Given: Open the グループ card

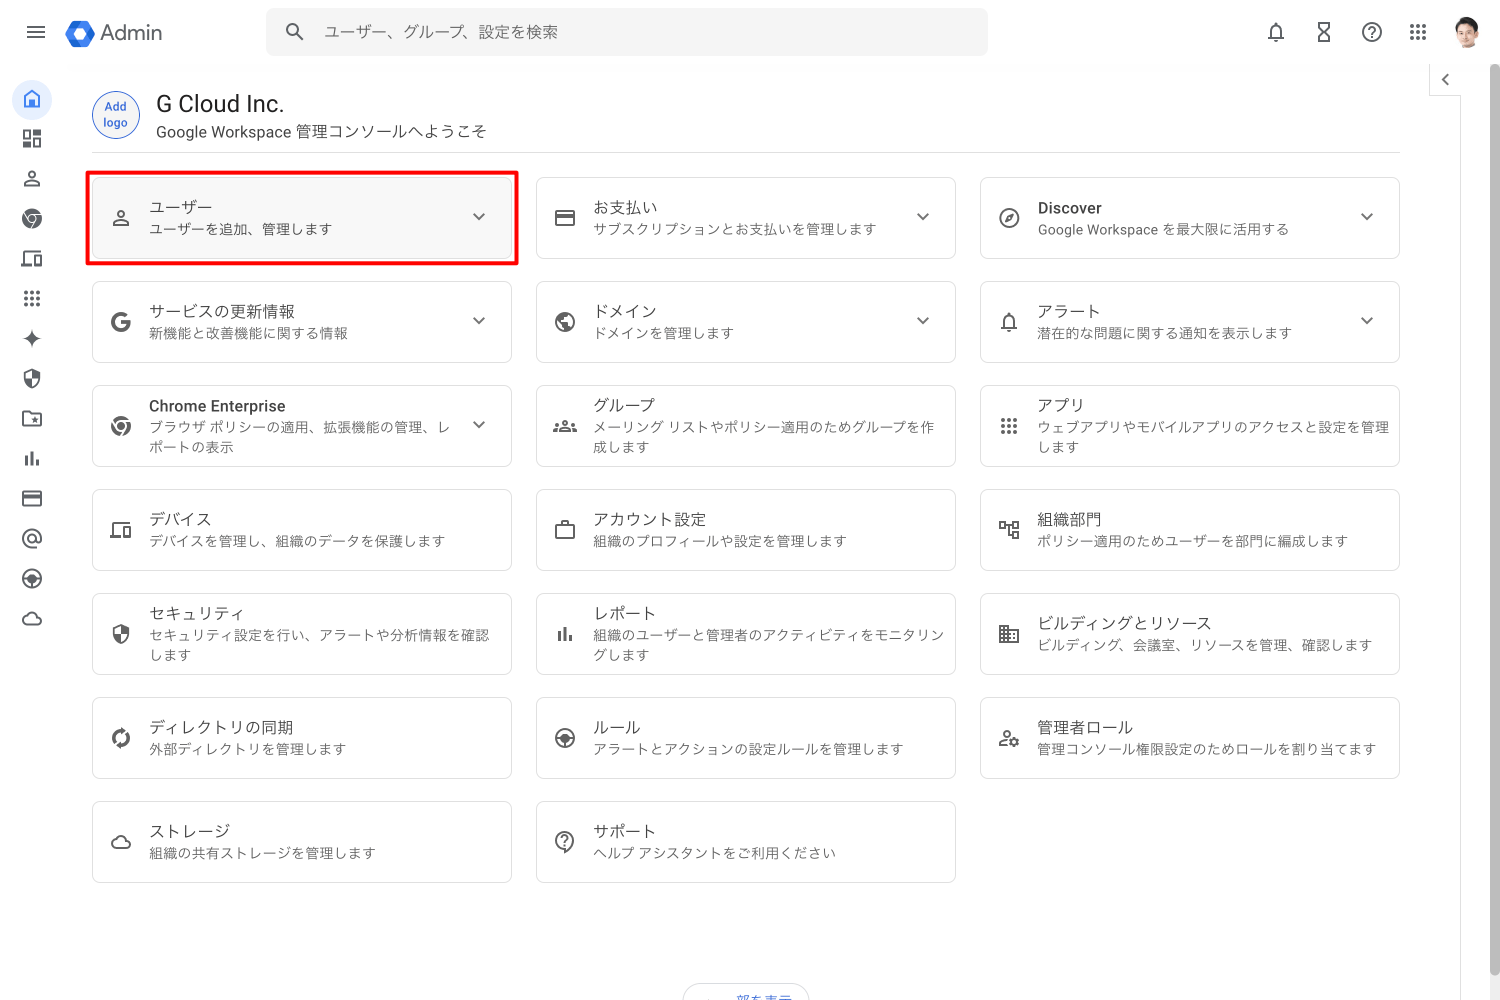Looking at the screenshot, I should pyautogui.click(x=746, y=426).
